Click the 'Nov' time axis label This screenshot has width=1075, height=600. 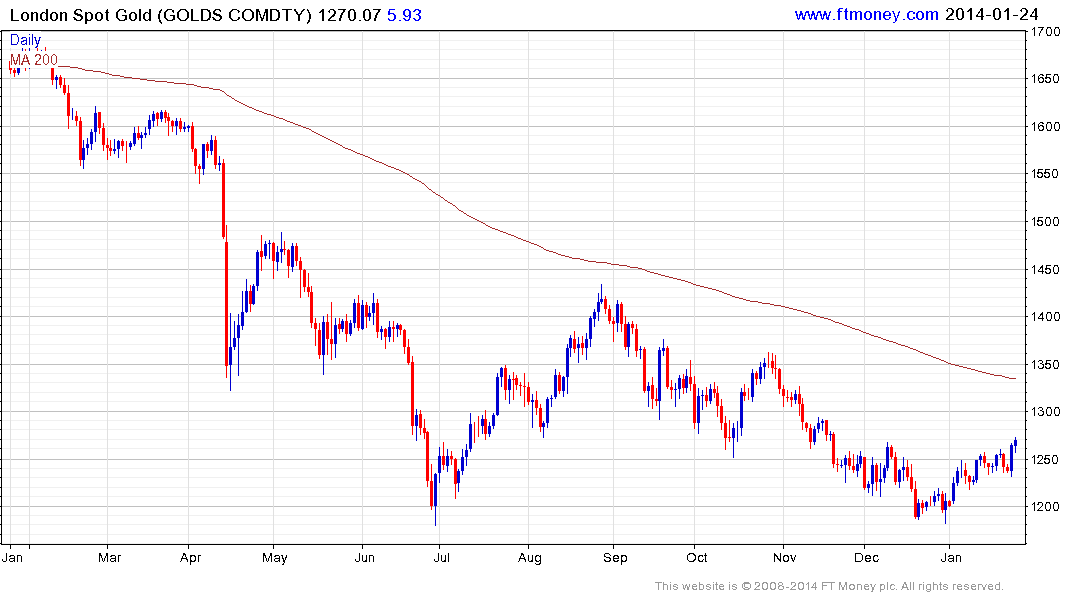point(785,558)
